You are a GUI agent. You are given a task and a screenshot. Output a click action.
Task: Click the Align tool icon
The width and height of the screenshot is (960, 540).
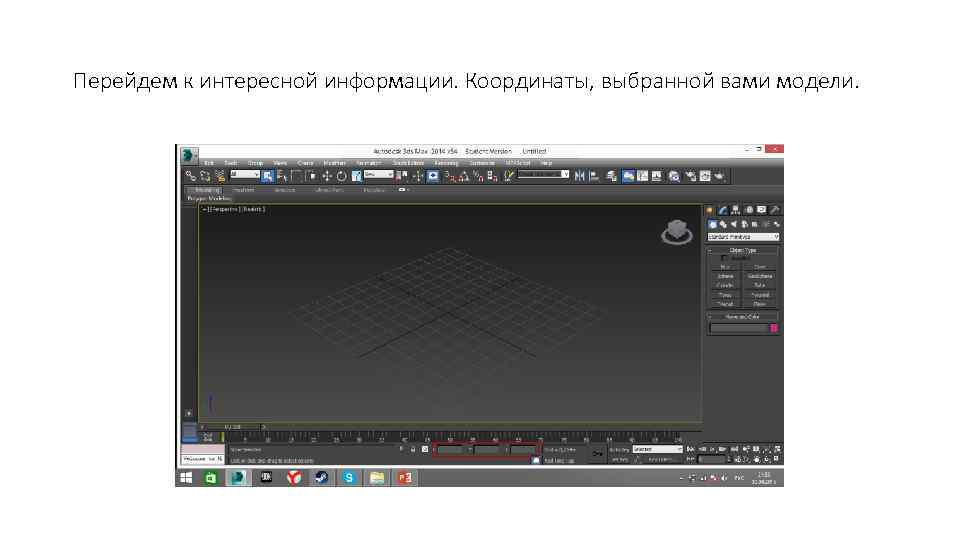594,176
